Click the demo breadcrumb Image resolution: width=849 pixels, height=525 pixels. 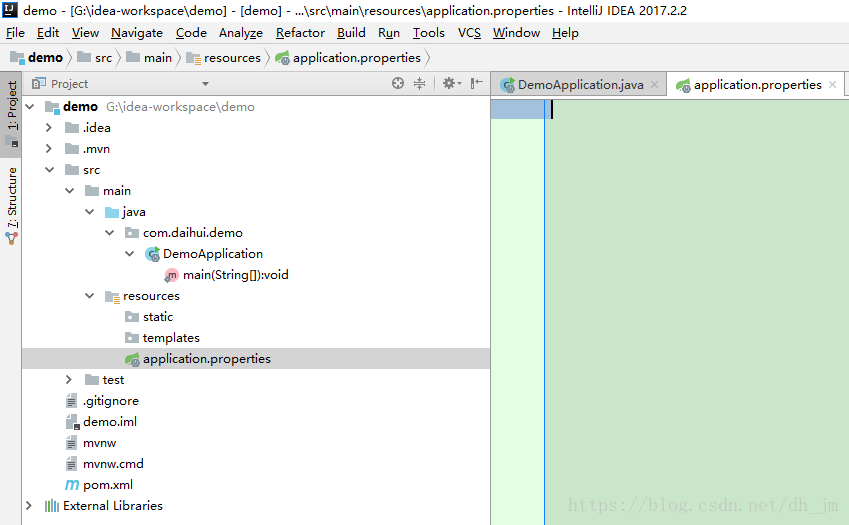[x=36, y=57]
